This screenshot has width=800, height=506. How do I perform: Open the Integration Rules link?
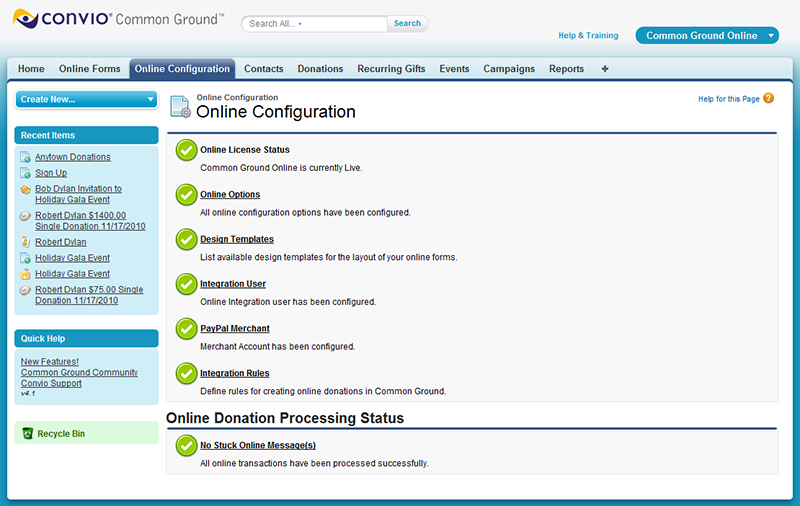point(234,373)
